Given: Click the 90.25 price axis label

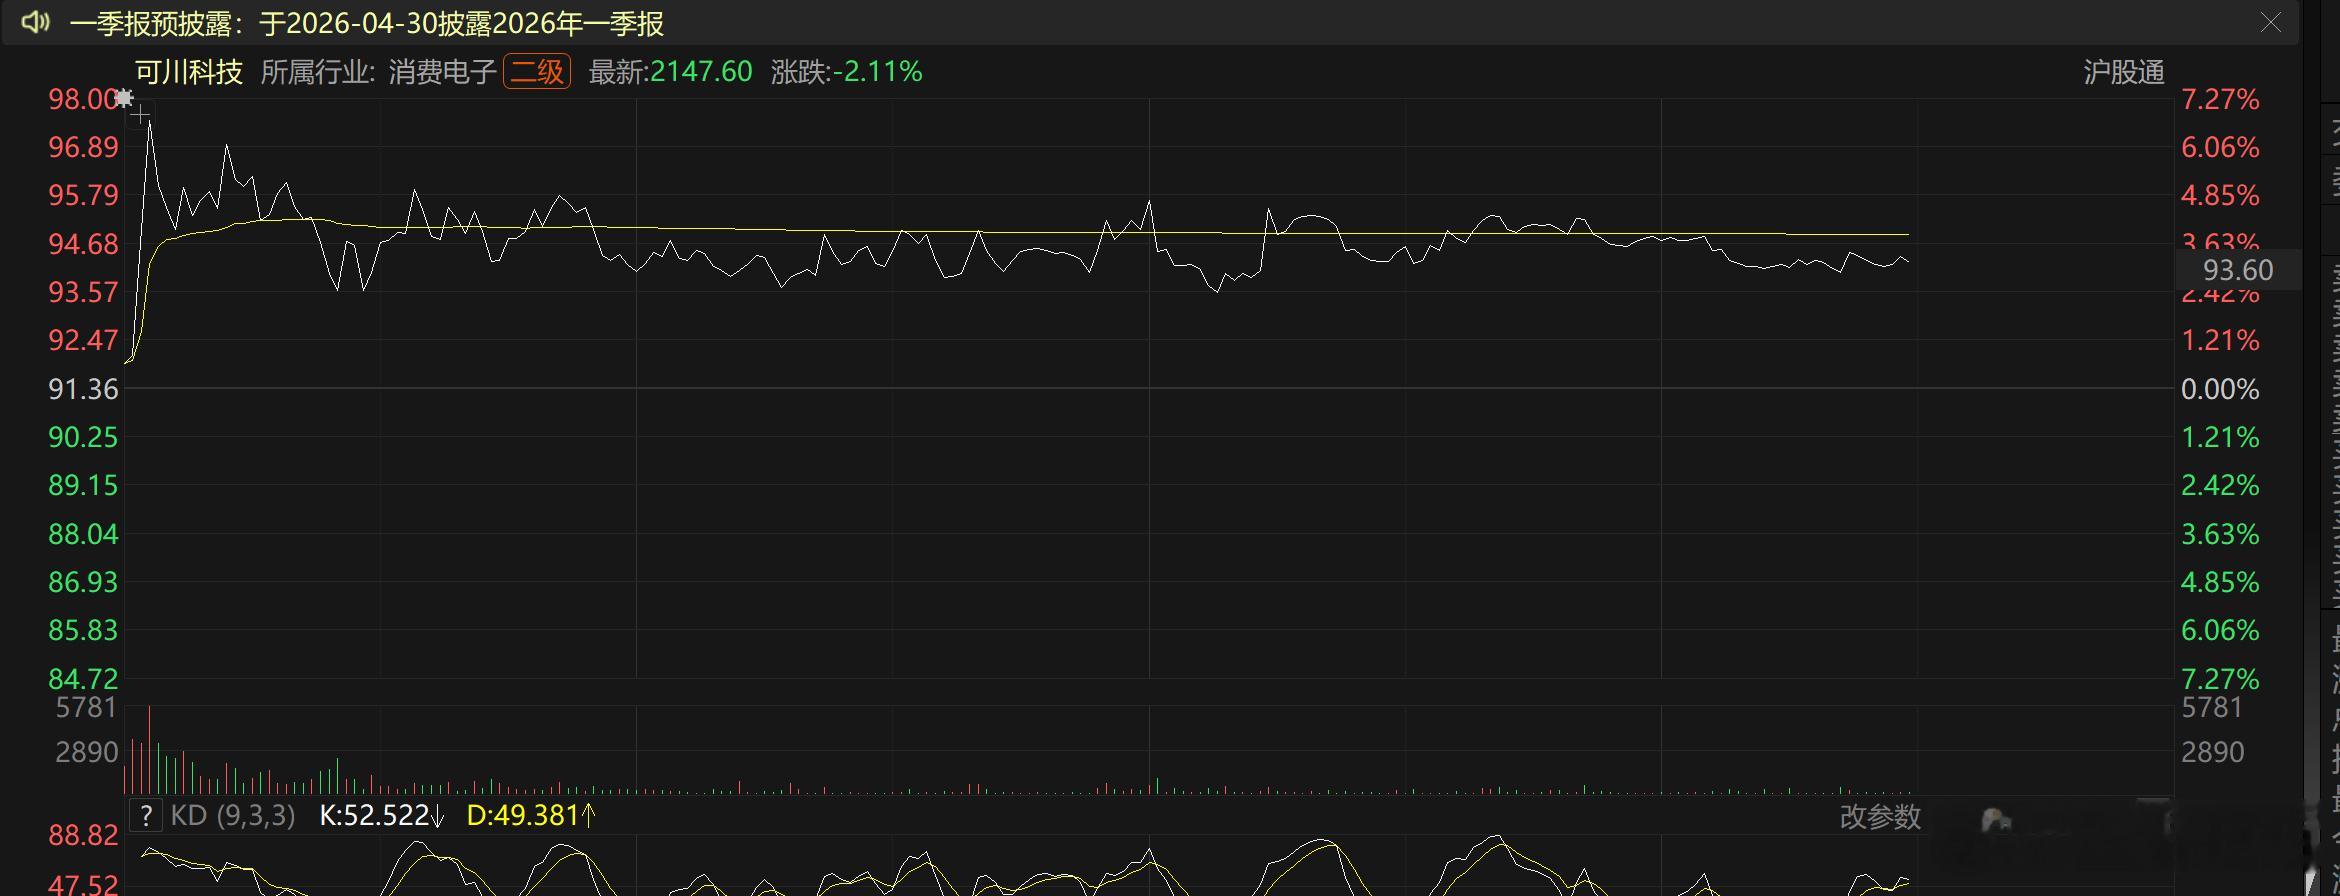Looking at the screenshot, I should (83, 437).
